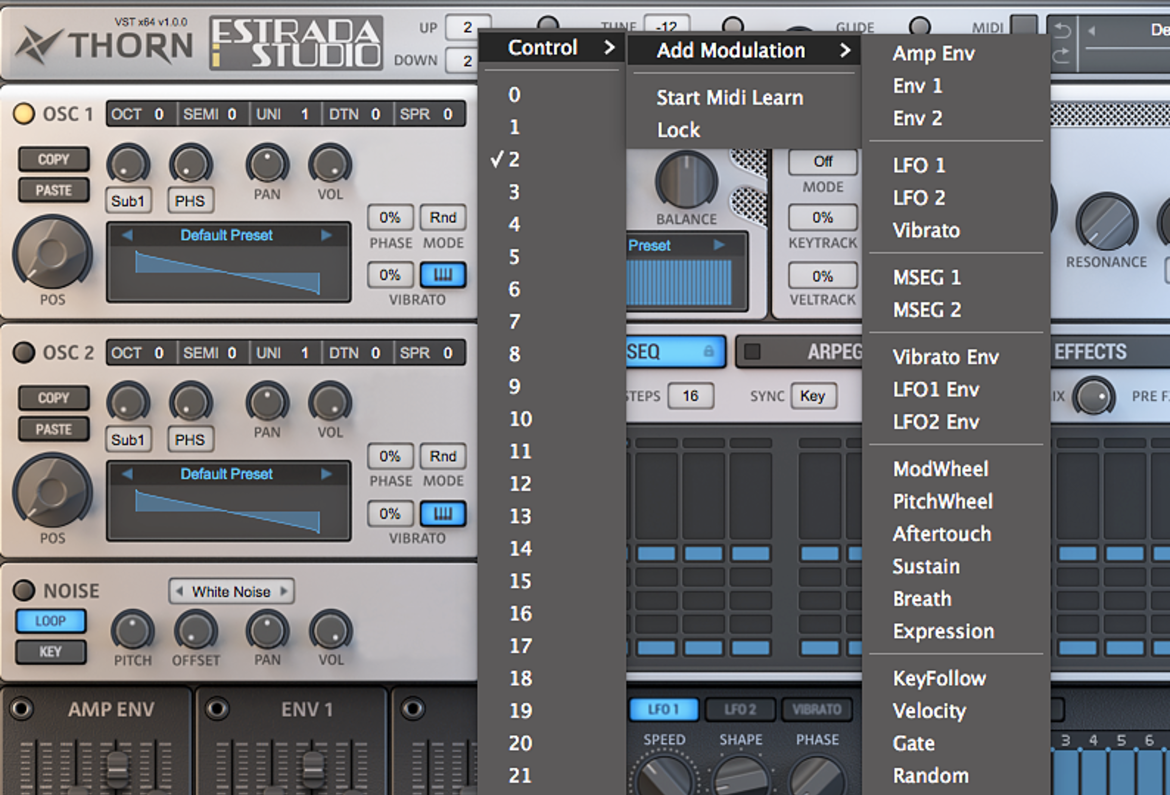Click OSC 2 PHS button
This screenshot has height=795, width=1170.
[190, 440]
